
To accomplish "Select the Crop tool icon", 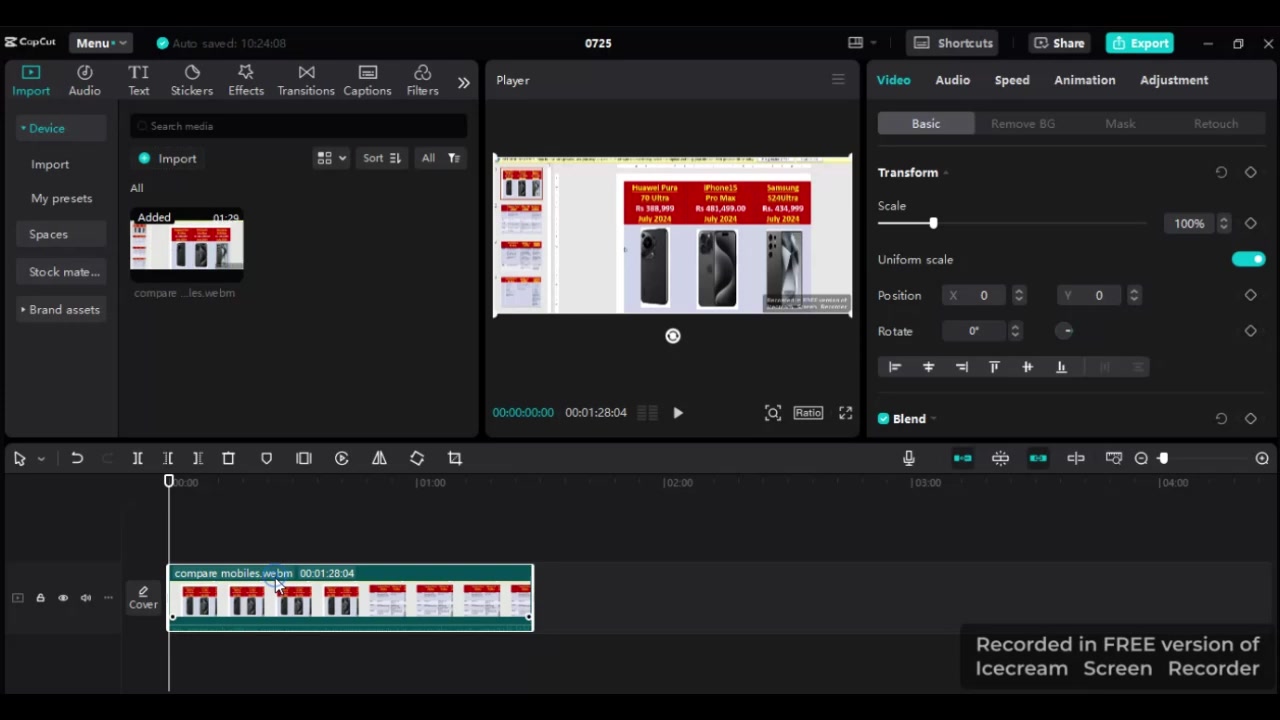I will (455, 458).
